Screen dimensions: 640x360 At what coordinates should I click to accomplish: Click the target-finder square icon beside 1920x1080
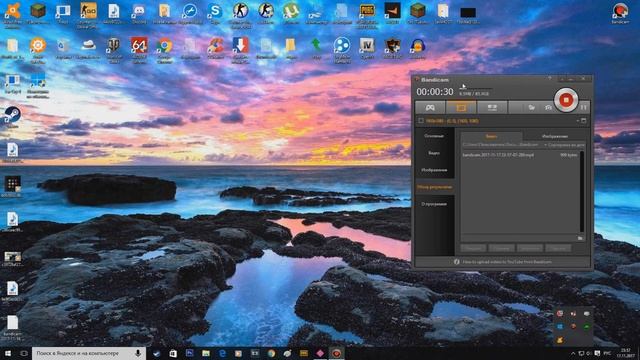tap(421, 121)
